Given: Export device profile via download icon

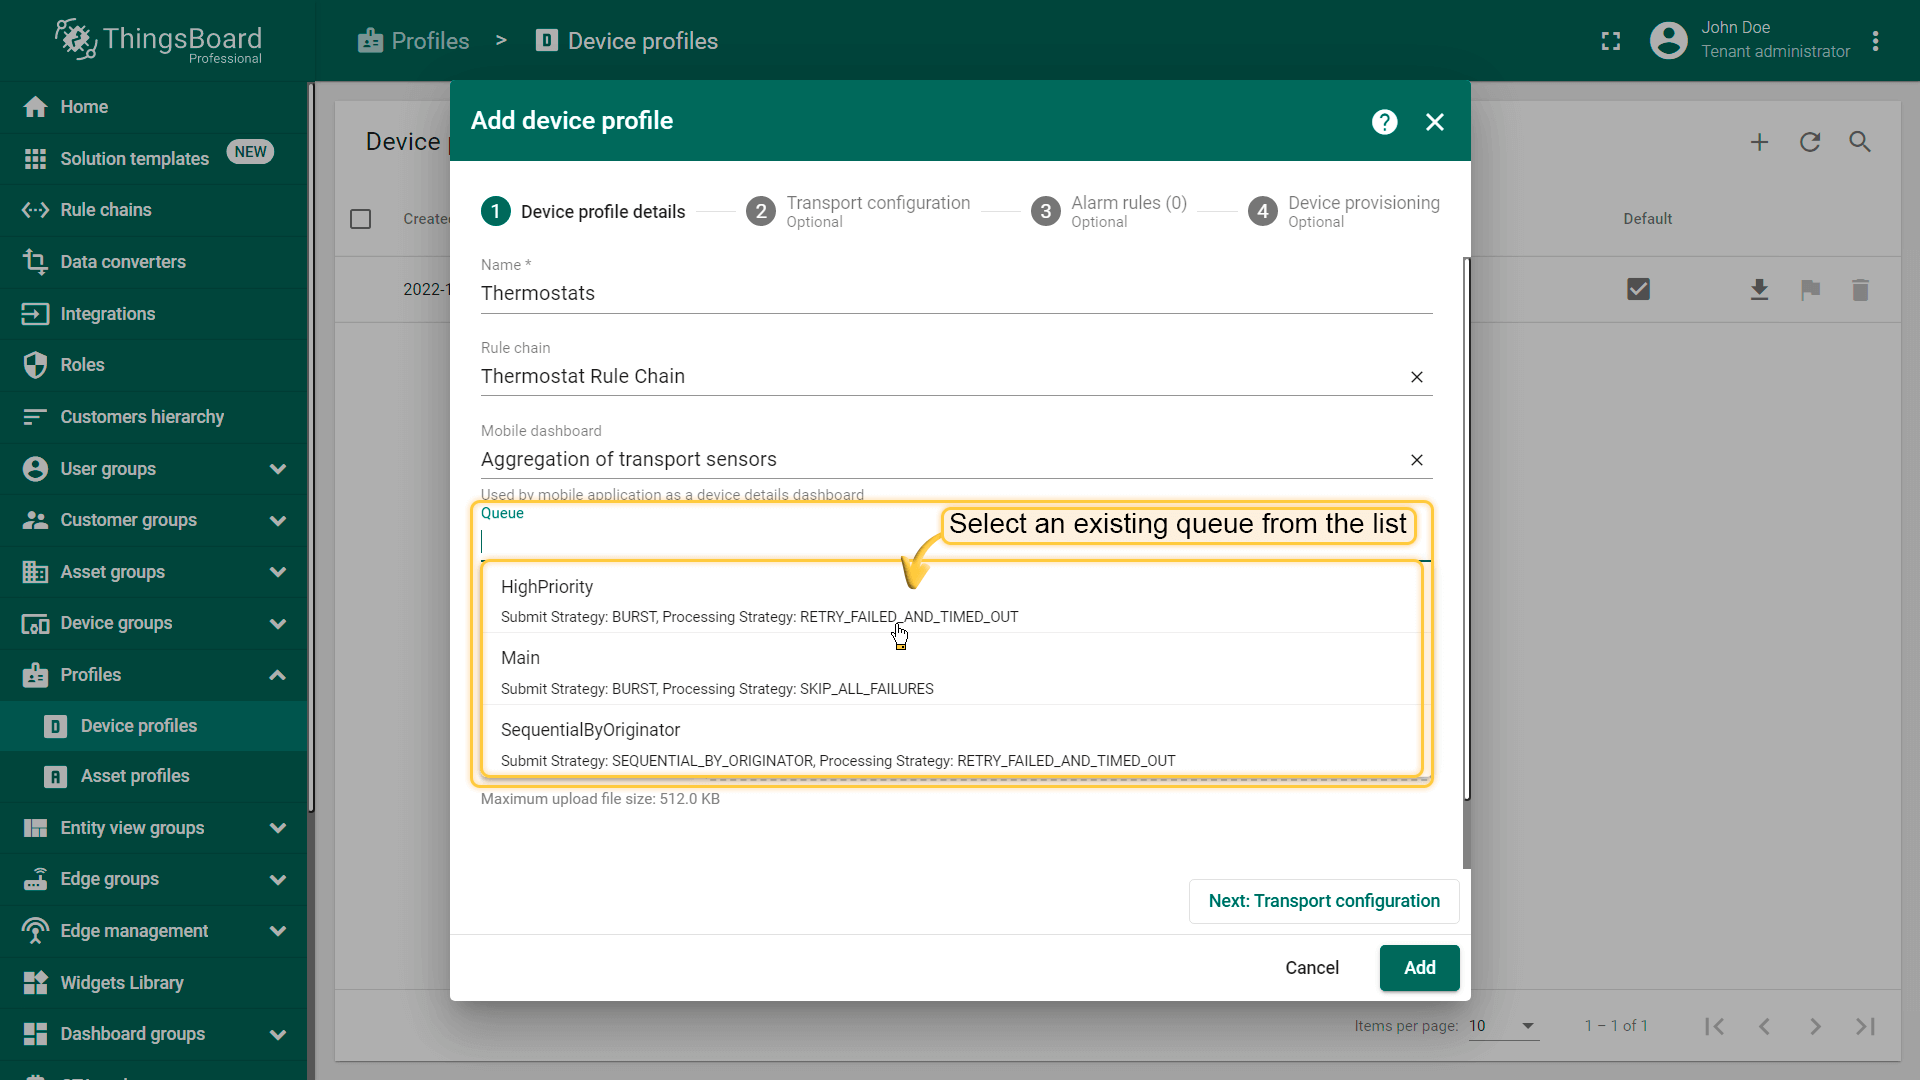Looking at the screenshot, I should click(x=1759, y=290).
